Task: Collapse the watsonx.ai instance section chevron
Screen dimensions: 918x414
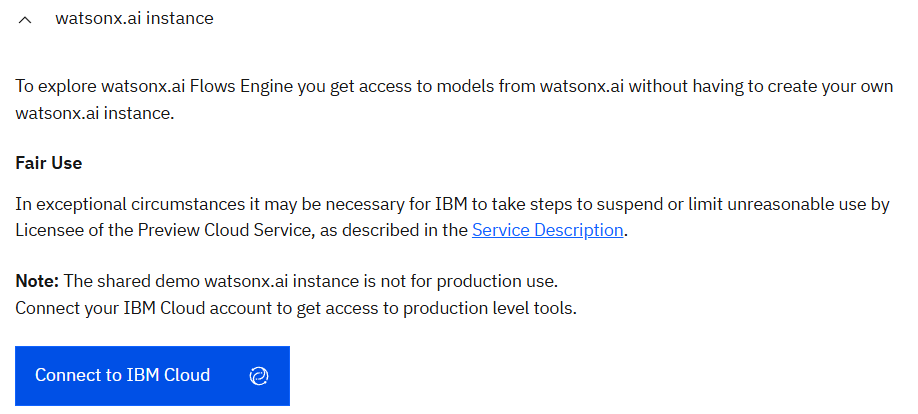Action: click(x=26, y=19)
